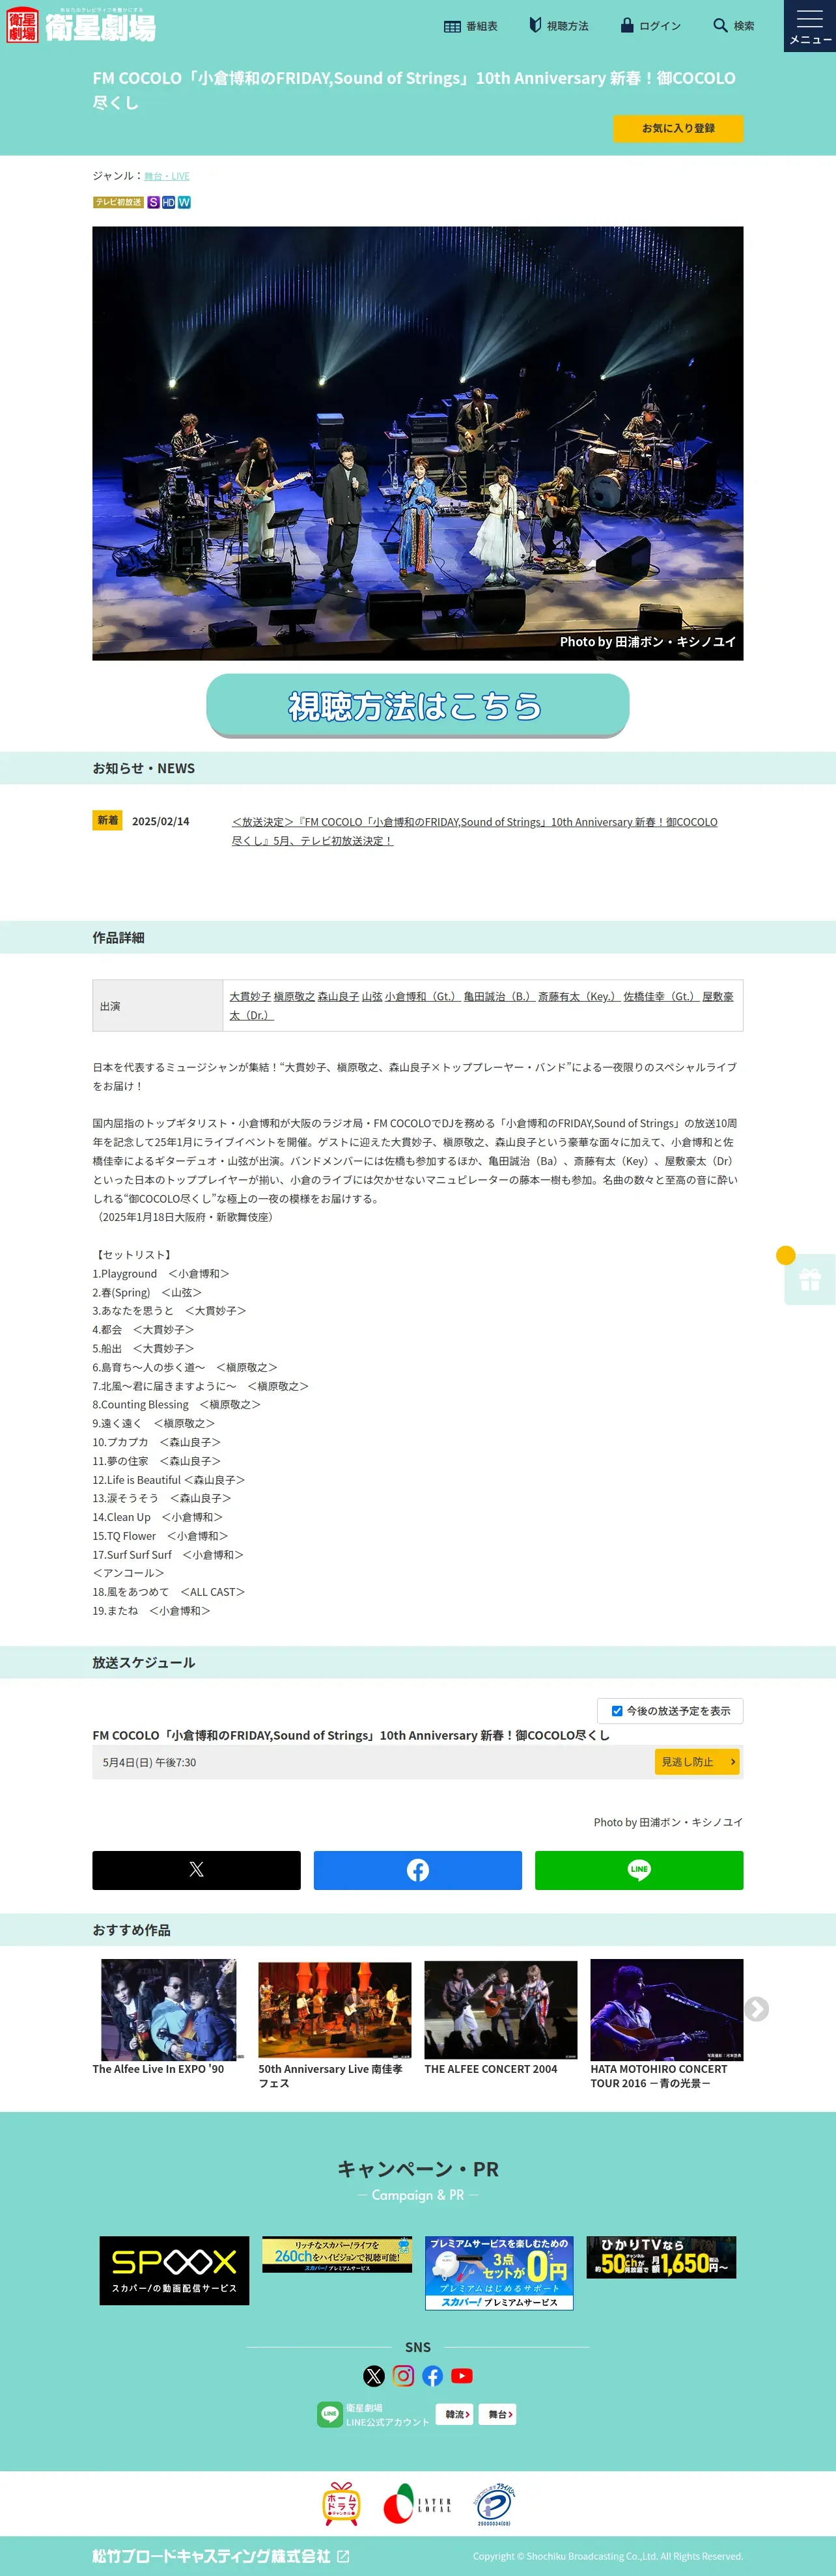Open the 視聴方法 menu item
Viewport: 836px width, 2576px height.
pyautogui.click(x=558, y=26)
